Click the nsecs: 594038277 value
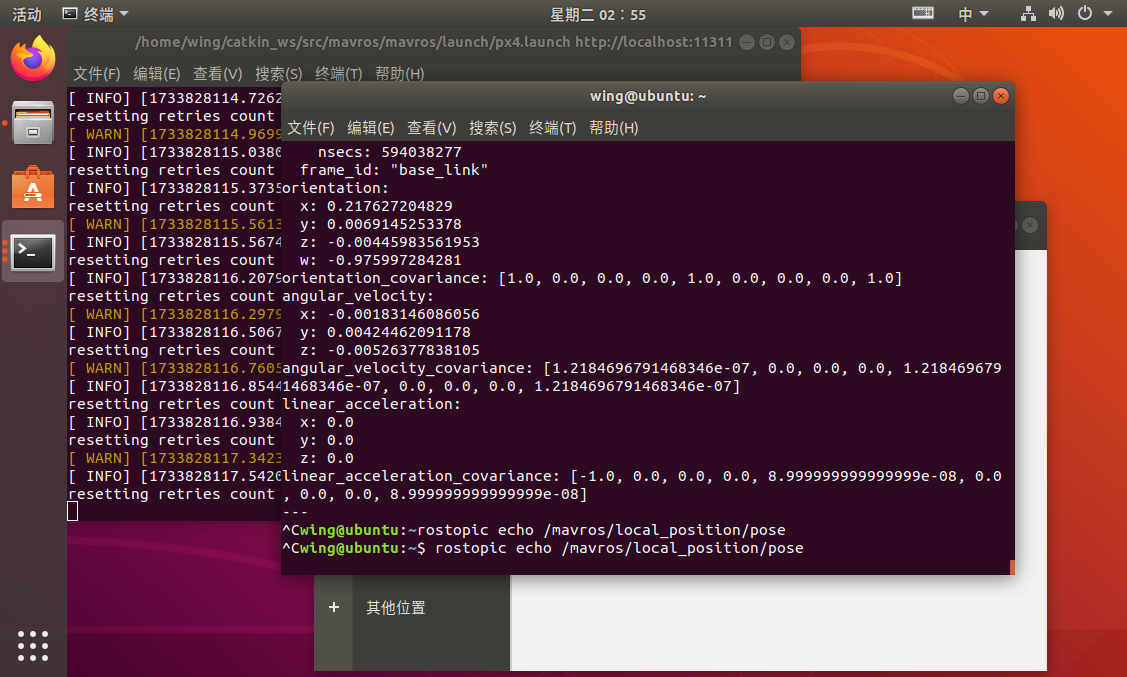1127x677 pixels. pyautogui.click(x=421, y=152)
